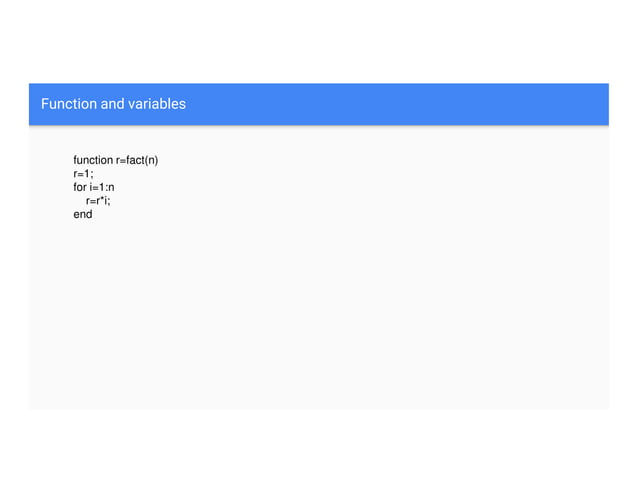Click the white margin above the blue header

pyautogui.click(x=319, y=41)
